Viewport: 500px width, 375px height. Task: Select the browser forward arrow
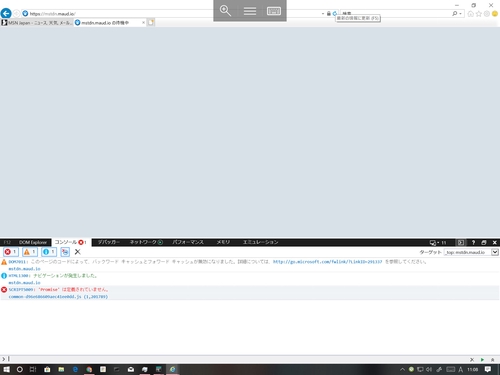click(x=16, y=14)
